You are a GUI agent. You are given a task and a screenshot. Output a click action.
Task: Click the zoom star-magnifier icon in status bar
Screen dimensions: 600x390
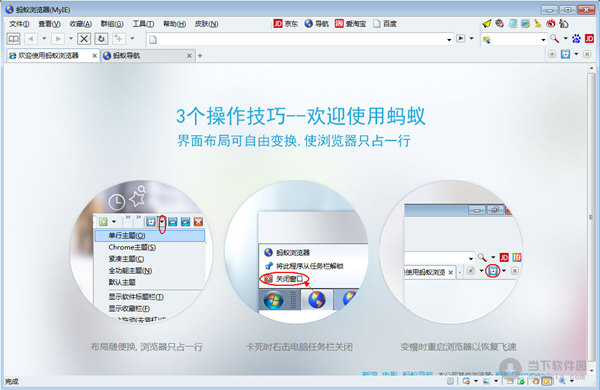point(562,381)
